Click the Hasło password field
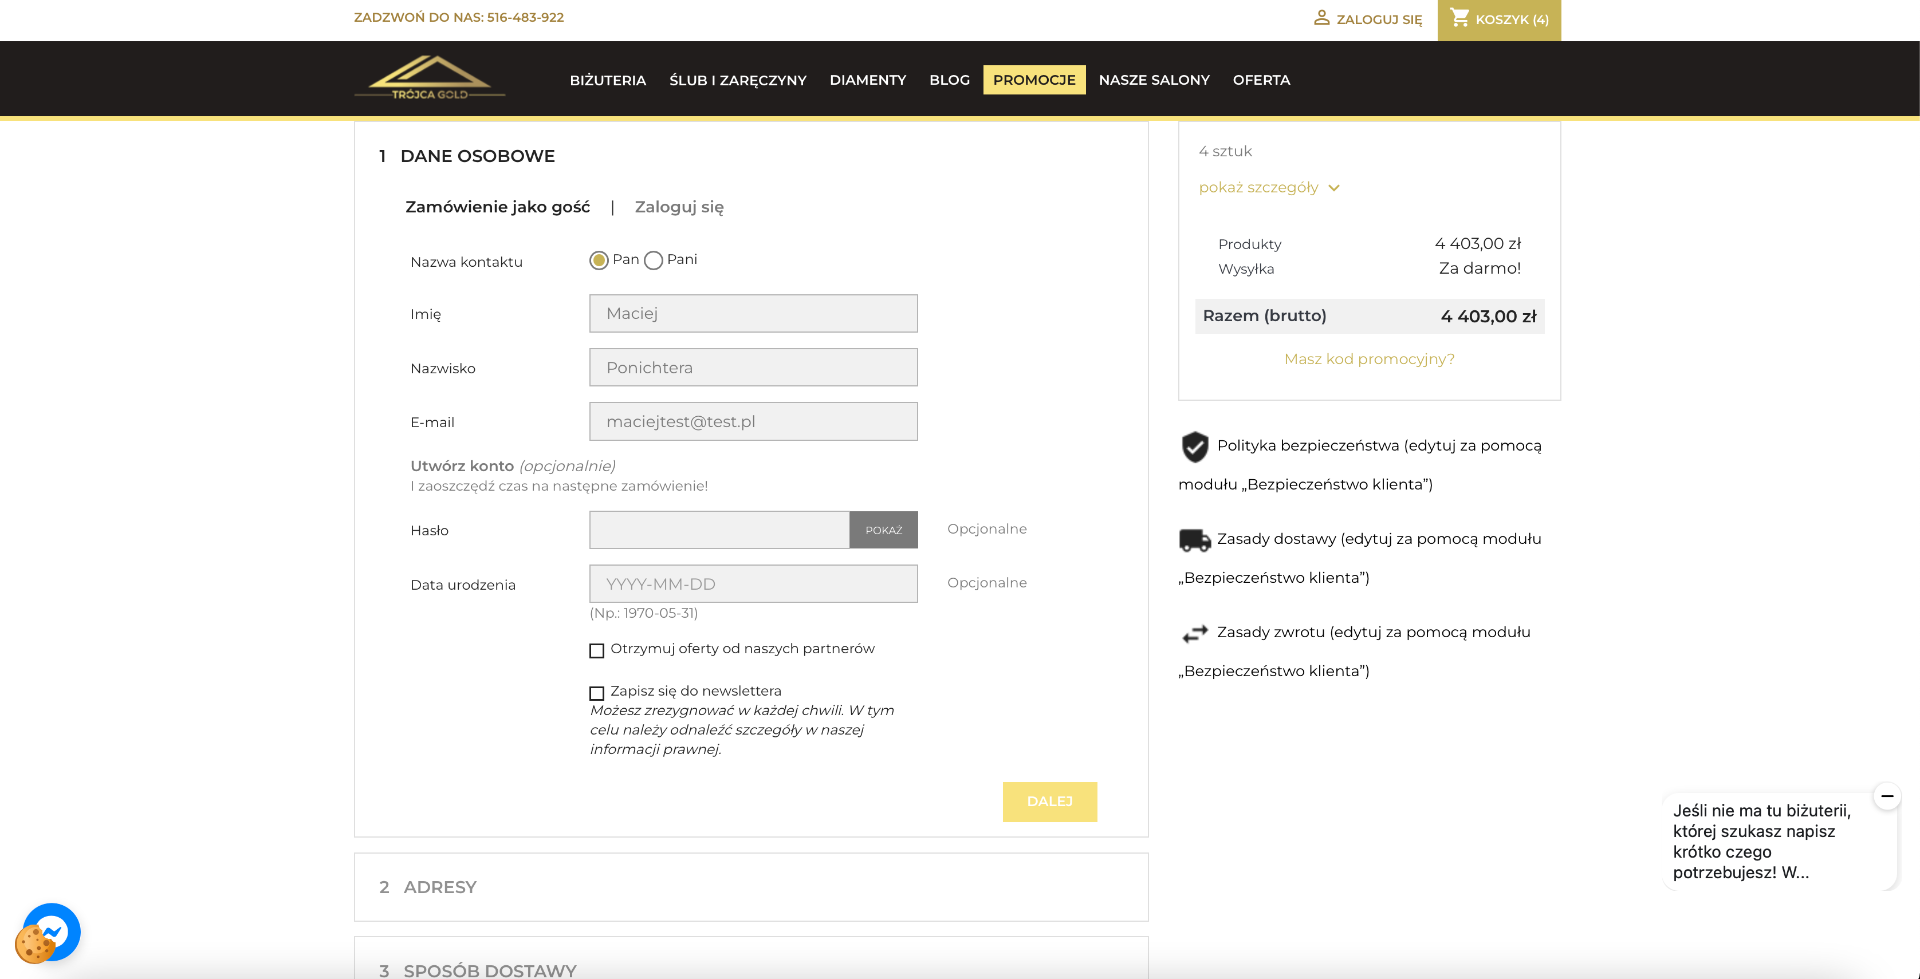The height and width of the screenshot is (979, 1920). pos(719,530)
